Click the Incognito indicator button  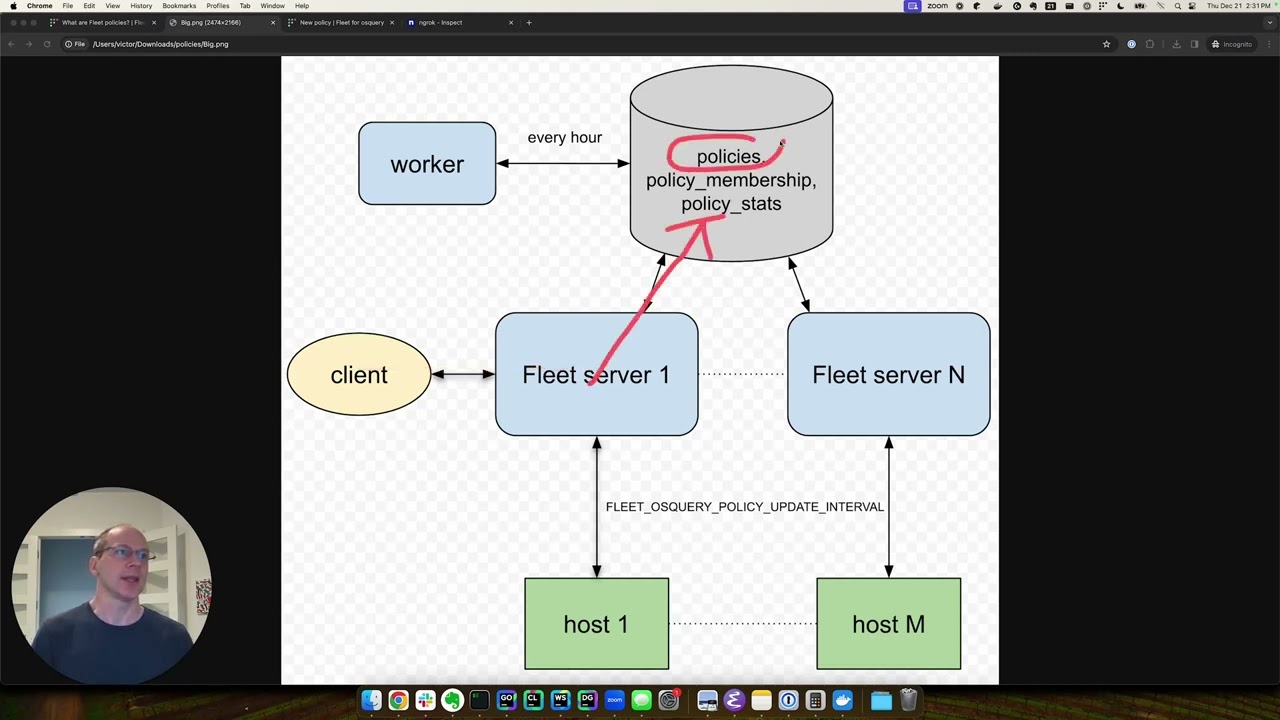pos(1232,44)
